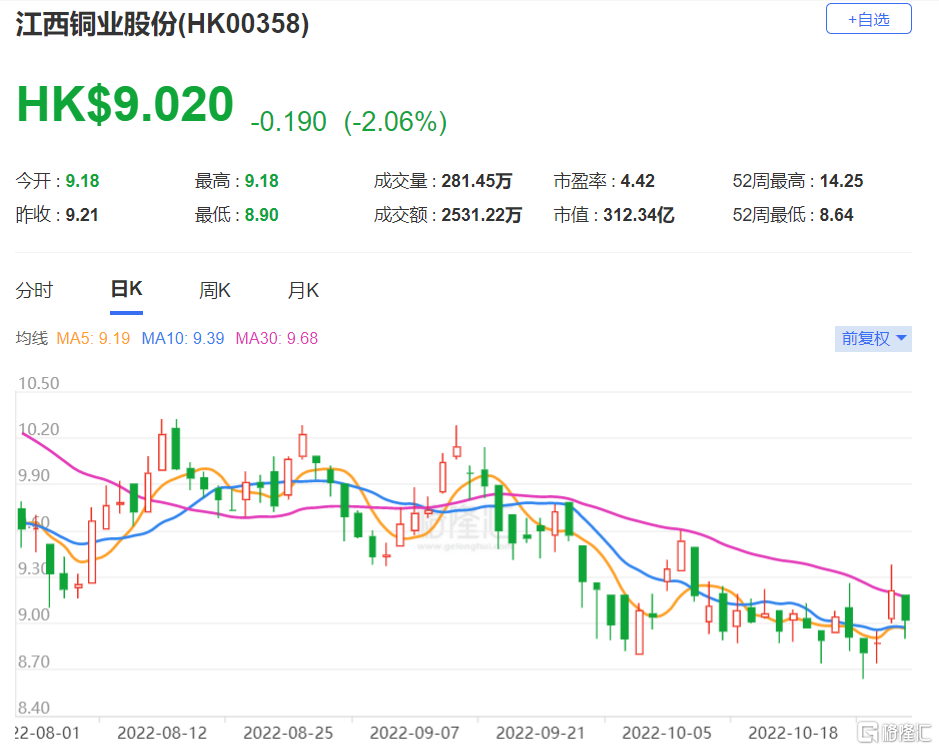Click the current price HK$9.020
Image resolution: width=939 pixels, height=750 pixels.
[125, 104]
